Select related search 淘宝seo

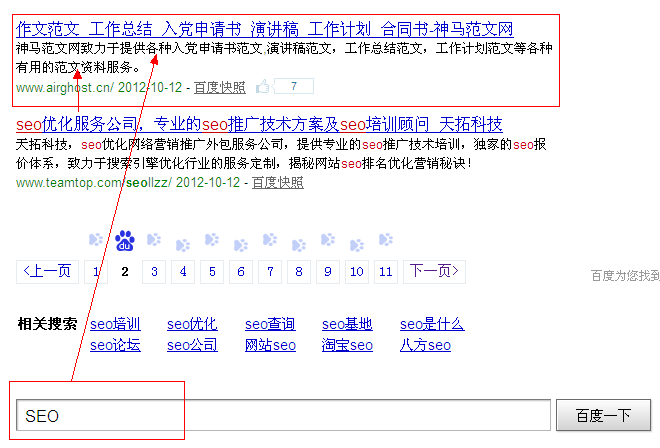pos(347,345)
